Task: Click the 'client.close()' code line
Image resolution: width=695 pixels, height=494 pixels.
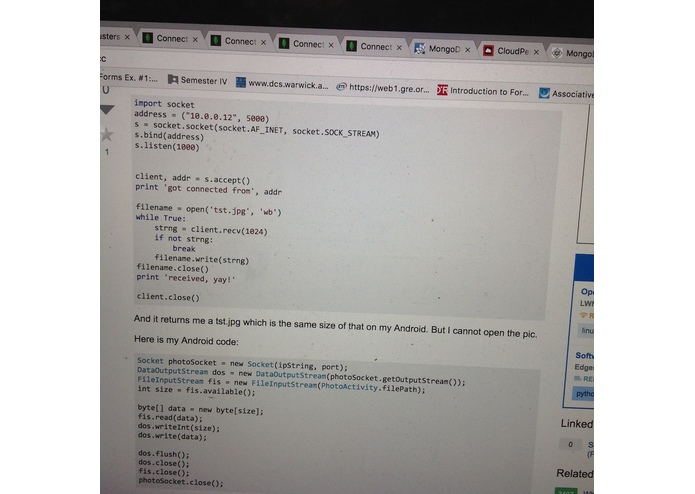Action: (x=168, y=297)
